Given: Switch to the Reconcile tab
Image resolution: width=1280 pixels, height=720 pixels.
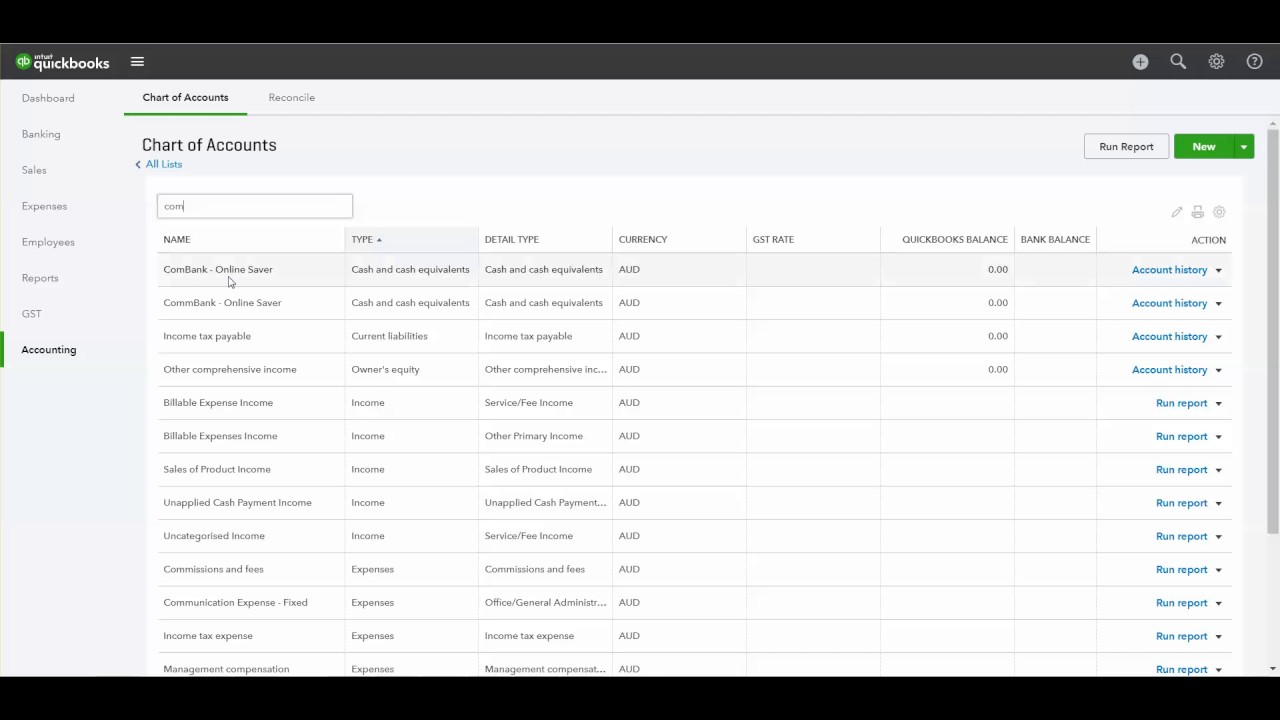Looking at the screenshot, I should 291,97.
